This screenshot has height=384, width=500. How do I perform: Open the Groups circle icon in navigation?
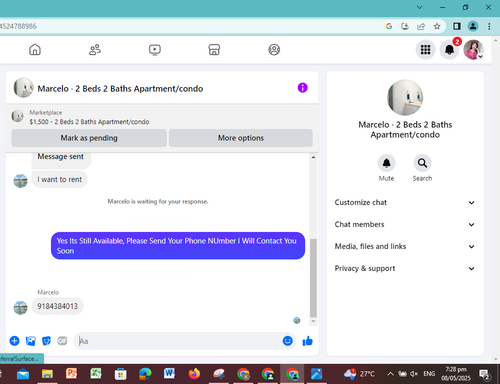point(274,50)
